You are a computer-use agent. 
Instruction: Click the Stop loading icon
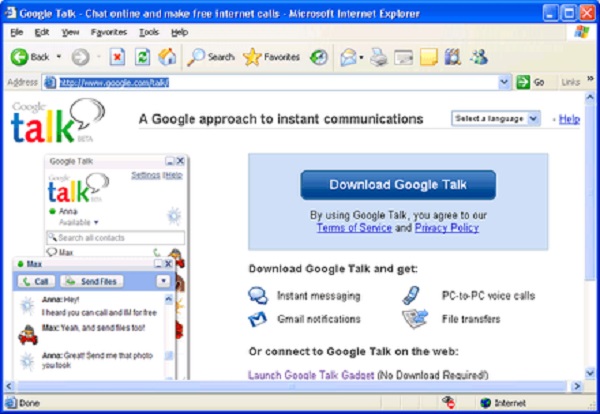pyautogui.click(x=117, y=57)
